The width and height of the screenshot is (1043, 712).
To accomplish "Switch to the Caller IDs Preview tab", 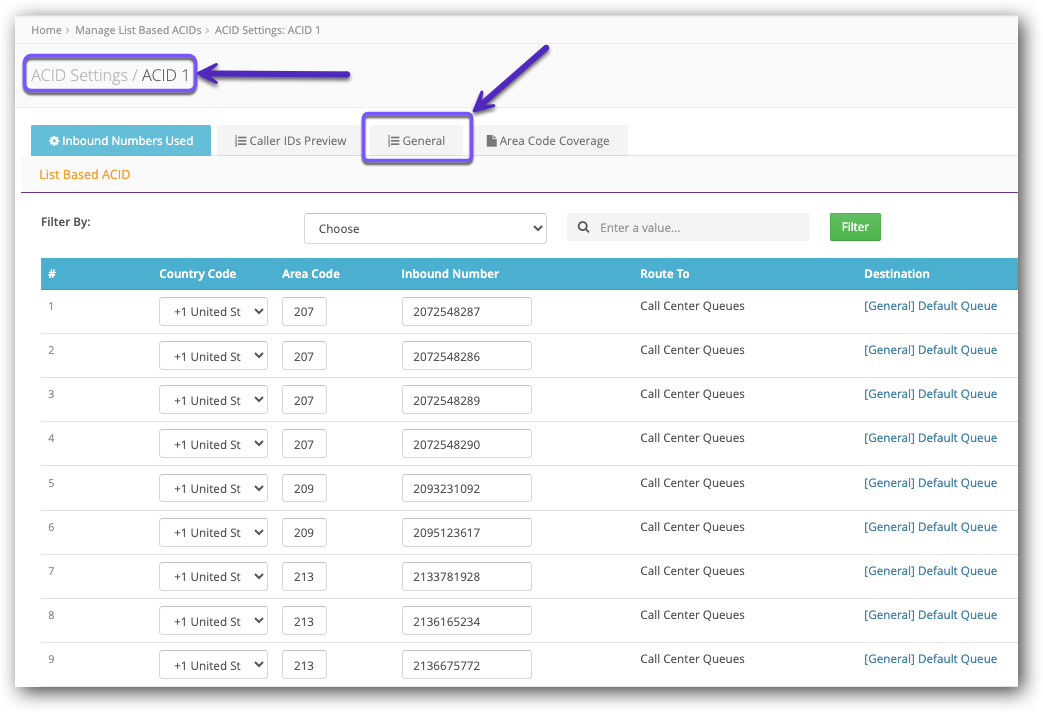I will [x=290, y=141].
